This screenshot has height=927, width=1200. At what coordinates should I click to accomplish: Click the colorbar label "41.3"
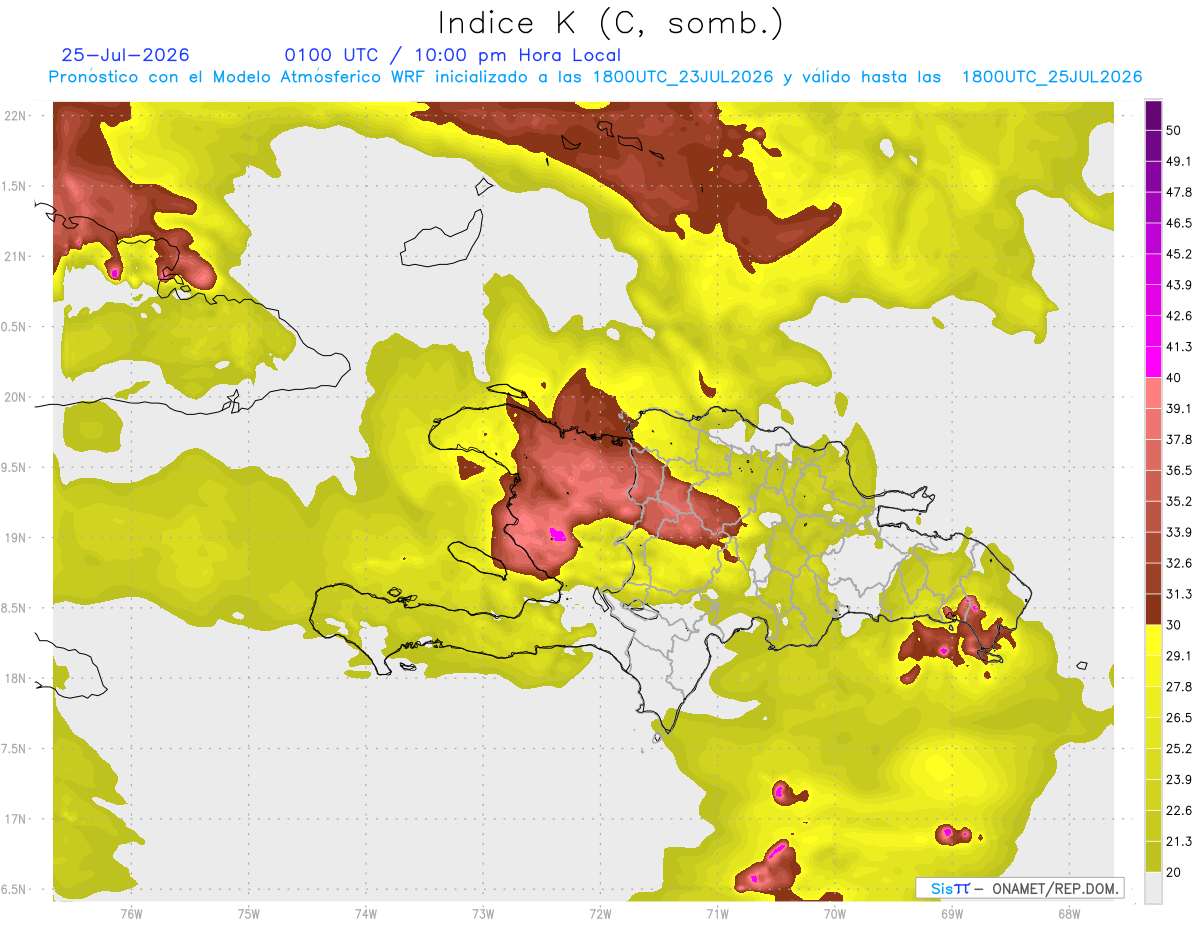click(x=1178, y=347)
